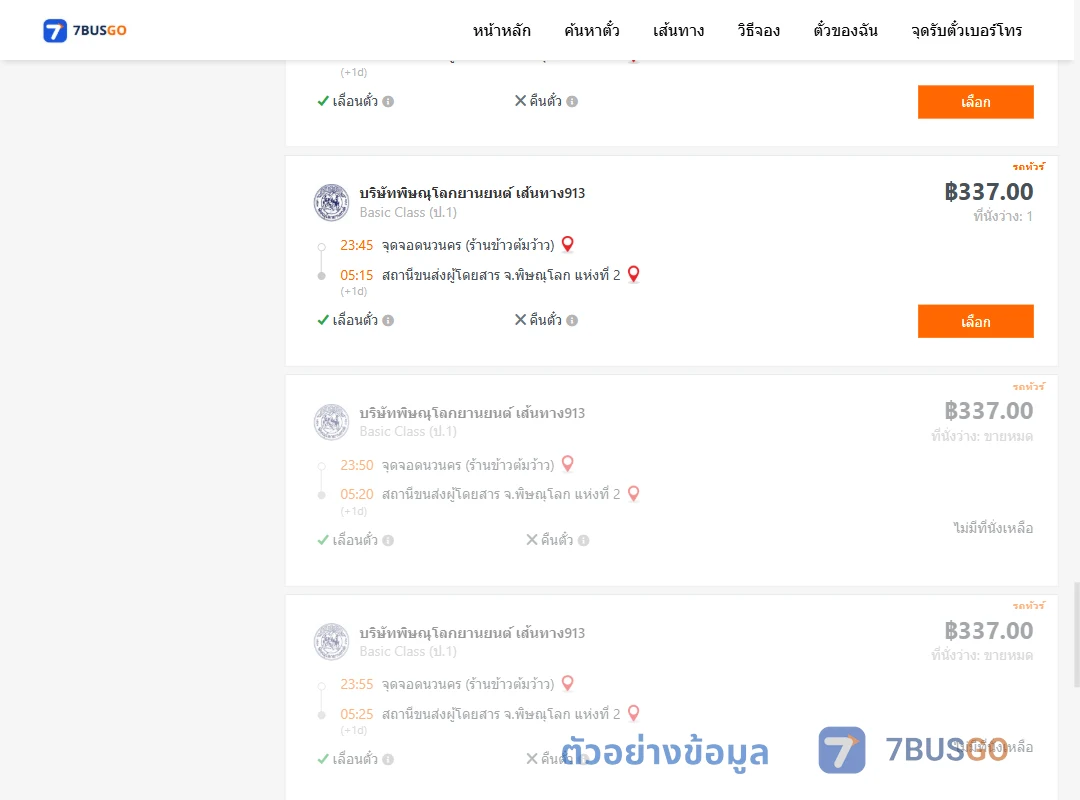The height and width of the screenshot is (800, 1080).
Task: Select the 23:45 trip with the เลือก button
Action: click(975, 321)
